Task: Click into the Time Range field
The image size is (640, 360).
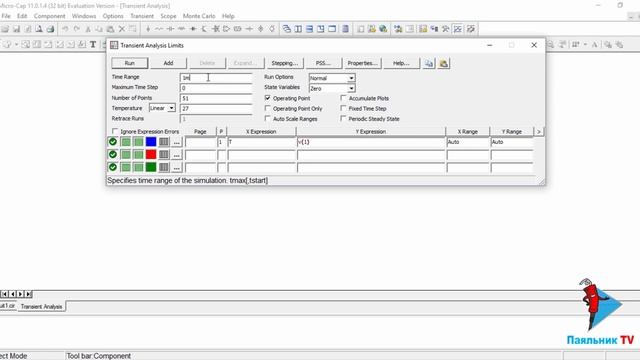Action: tap(216, 78)
